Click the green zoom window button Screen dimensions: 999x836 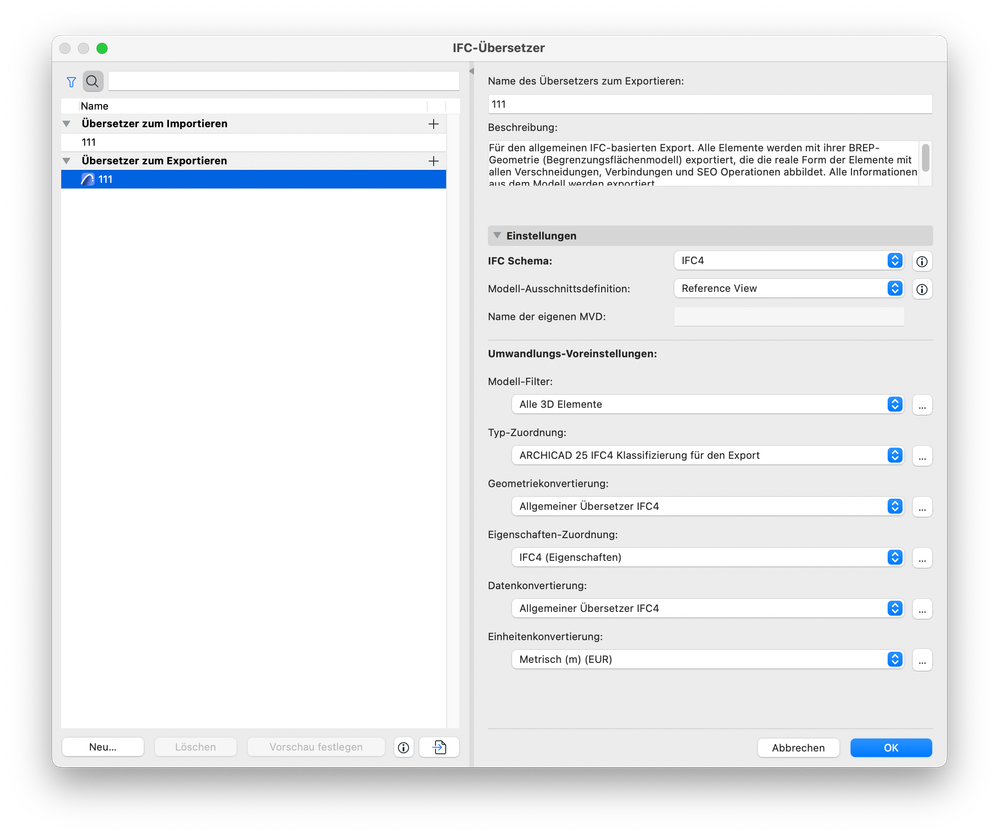[102, 48]
